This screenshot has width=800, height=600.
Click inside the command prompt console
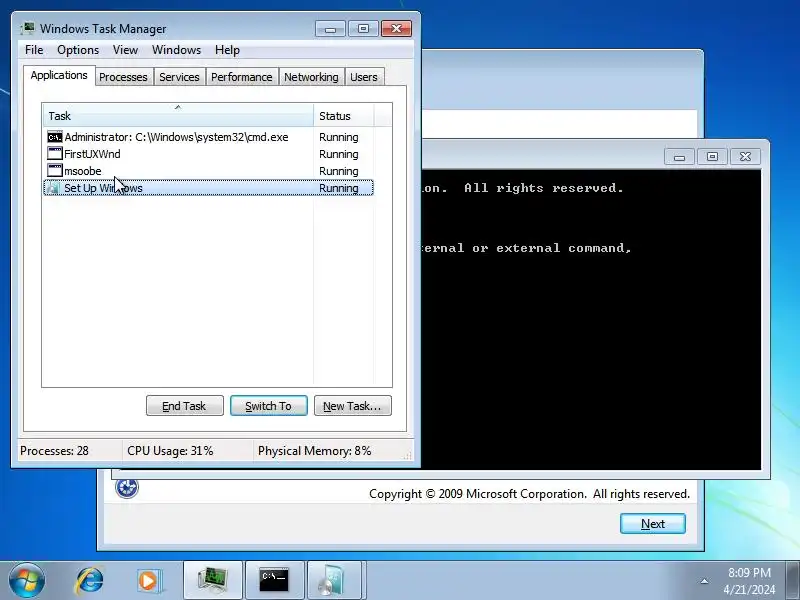pos(591,319)
